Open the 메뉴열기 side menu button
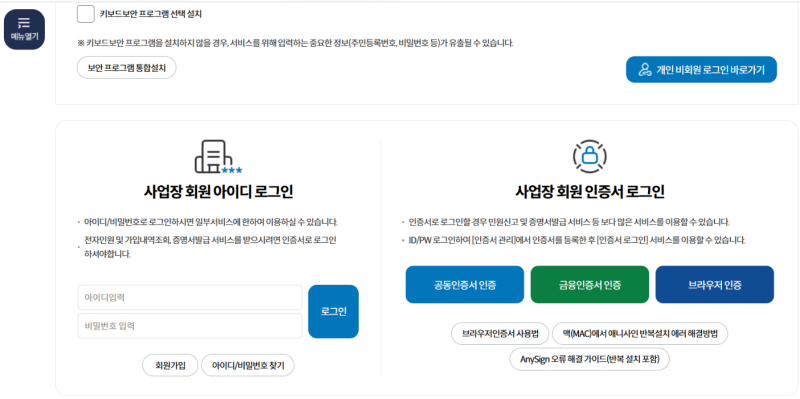Viewport: 800px width, 399px height. click(x=24, y=30)
